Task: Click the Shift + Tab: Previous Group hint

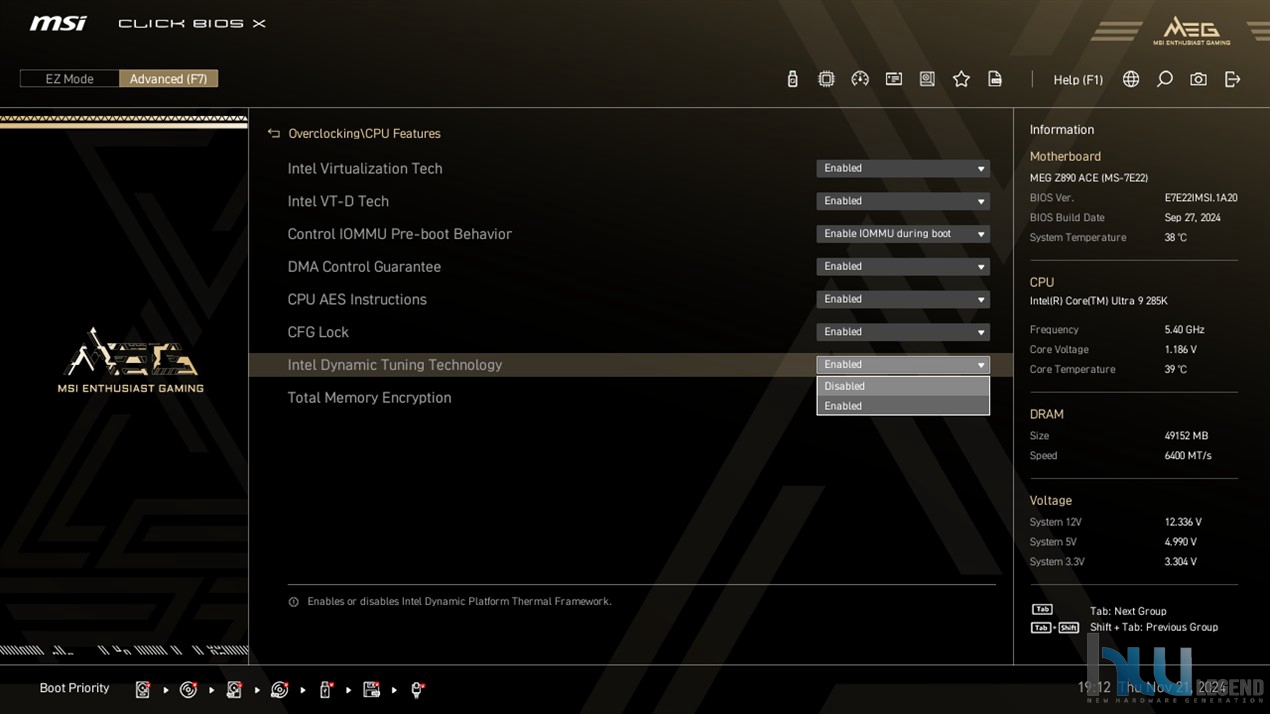Action: (x=1154, y=628)
